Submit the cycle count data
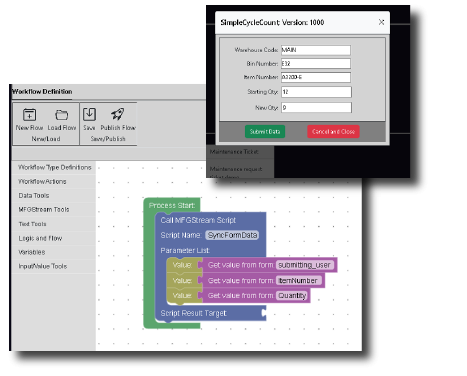The width and height of the screenshot is (467, 376). click(x=265, y=132)
